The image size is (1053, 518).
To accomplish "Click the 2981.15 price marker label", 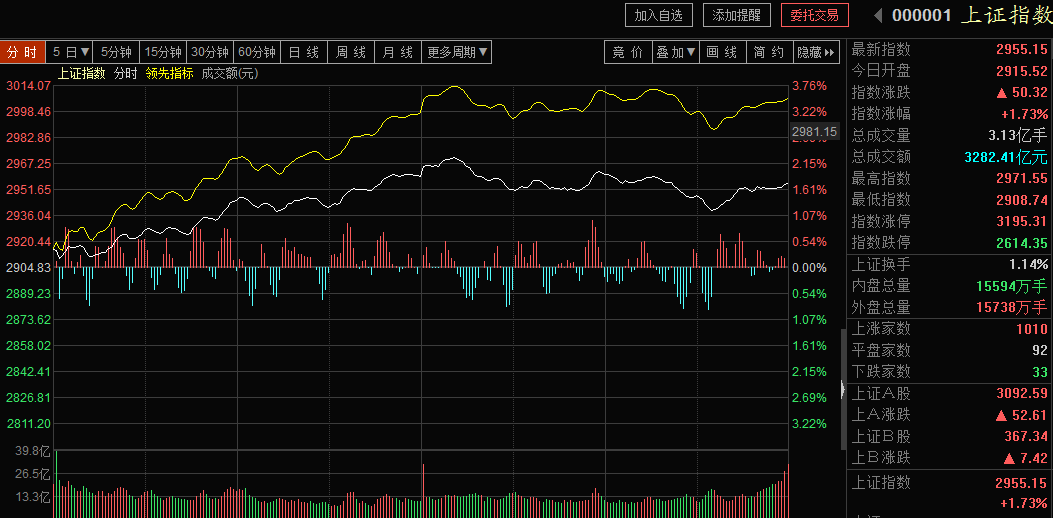I will (x=815, y=132).
